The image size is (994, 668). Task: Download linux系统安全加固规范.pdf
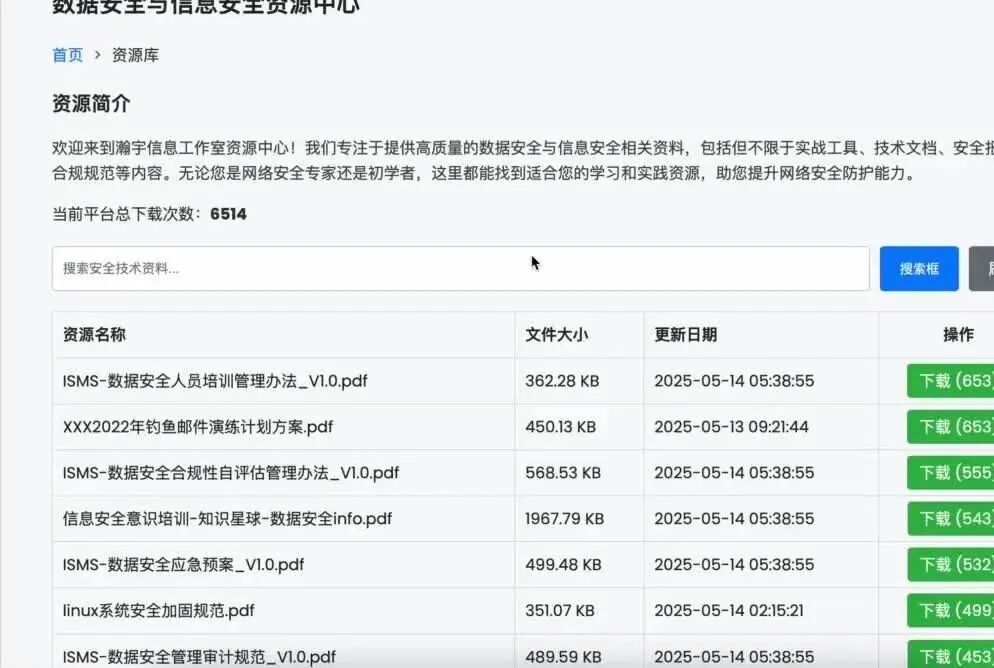pyautogui.click(x=949, y=611)
